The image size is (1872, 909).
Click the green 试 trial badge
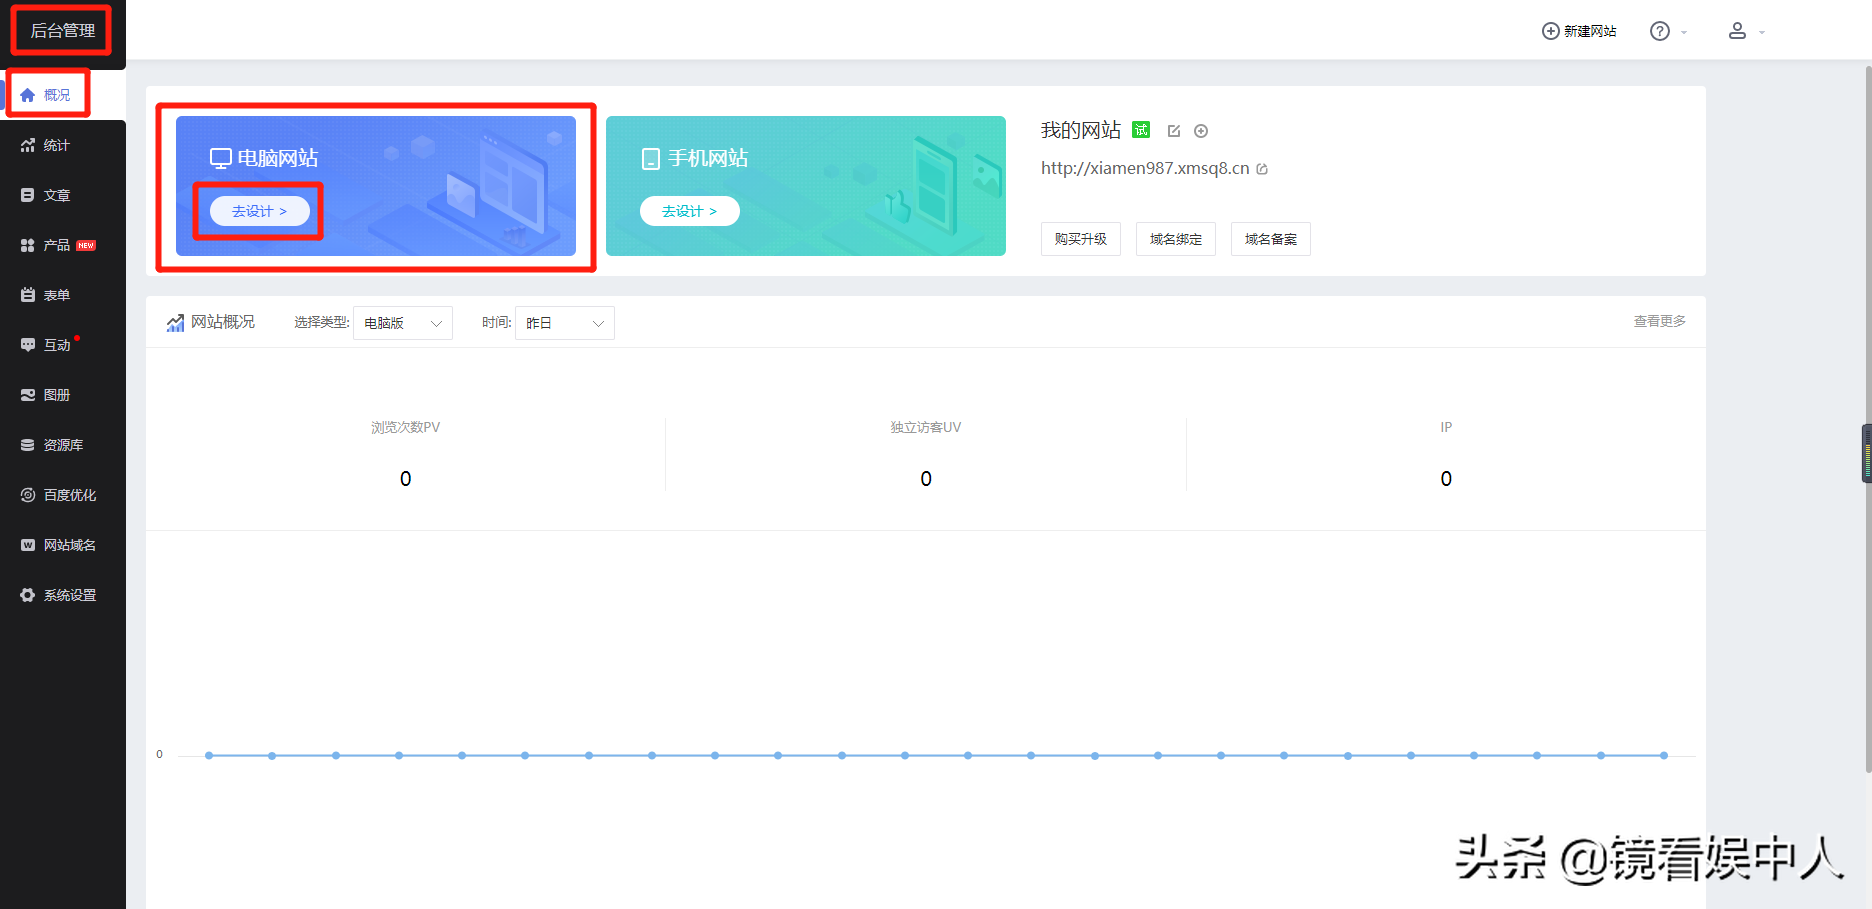(x=1141, y=130)
